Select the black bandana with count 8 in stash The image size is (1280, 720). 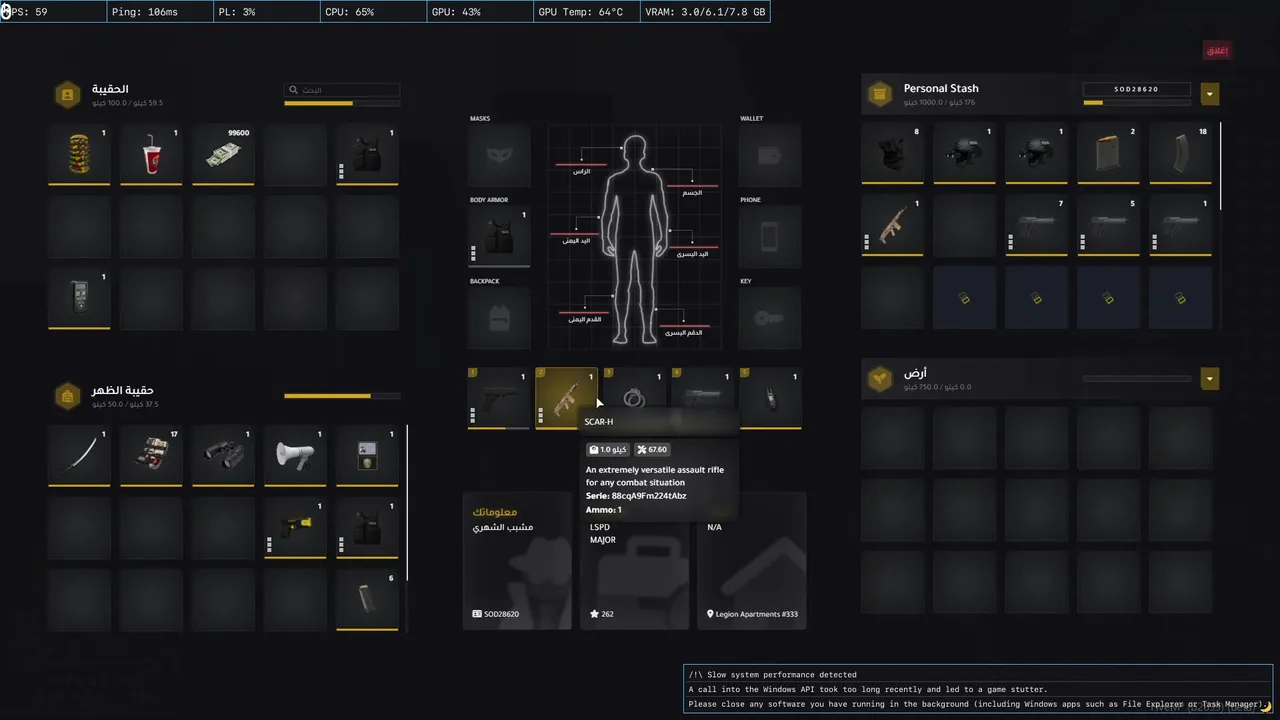coord(893,154)
